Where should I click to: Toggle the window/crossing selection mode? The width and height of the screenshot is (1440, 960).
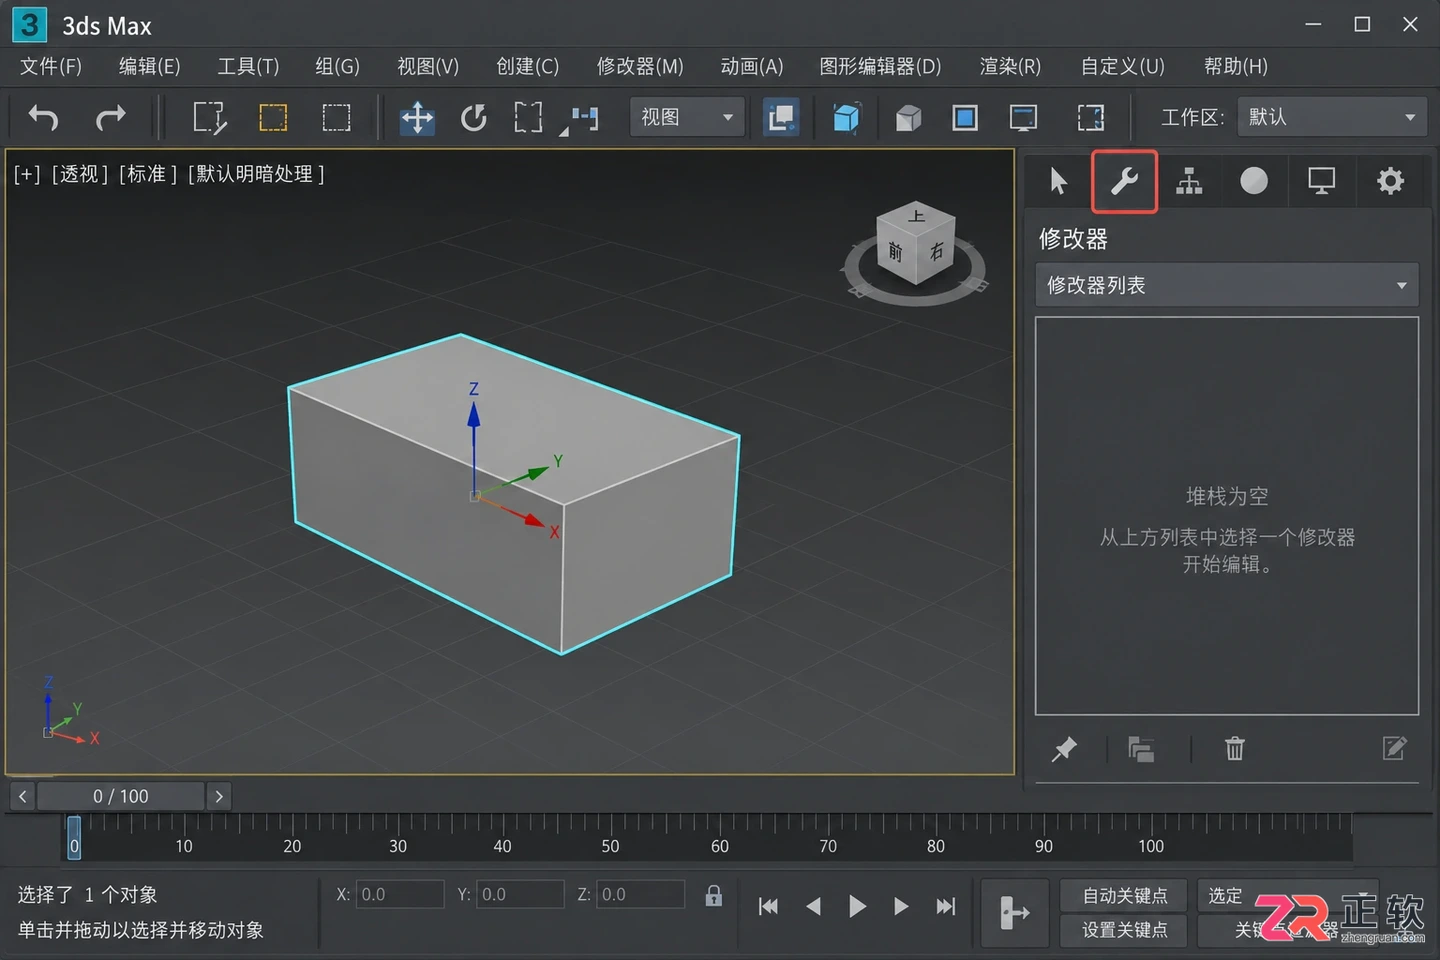click(336, 118)
